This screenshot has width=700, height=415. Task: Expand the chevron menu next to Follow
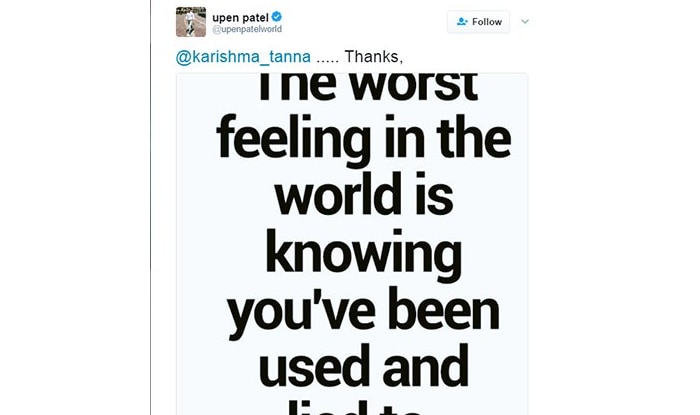[x=525, y=21]
